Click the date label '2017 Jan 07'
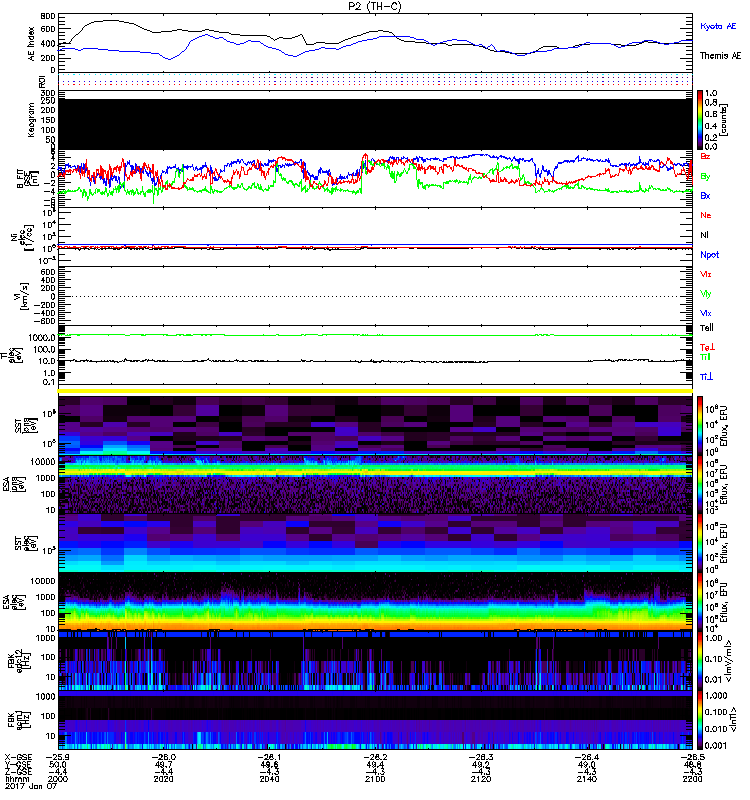This screenshot has height=800, width=750. 31,787
